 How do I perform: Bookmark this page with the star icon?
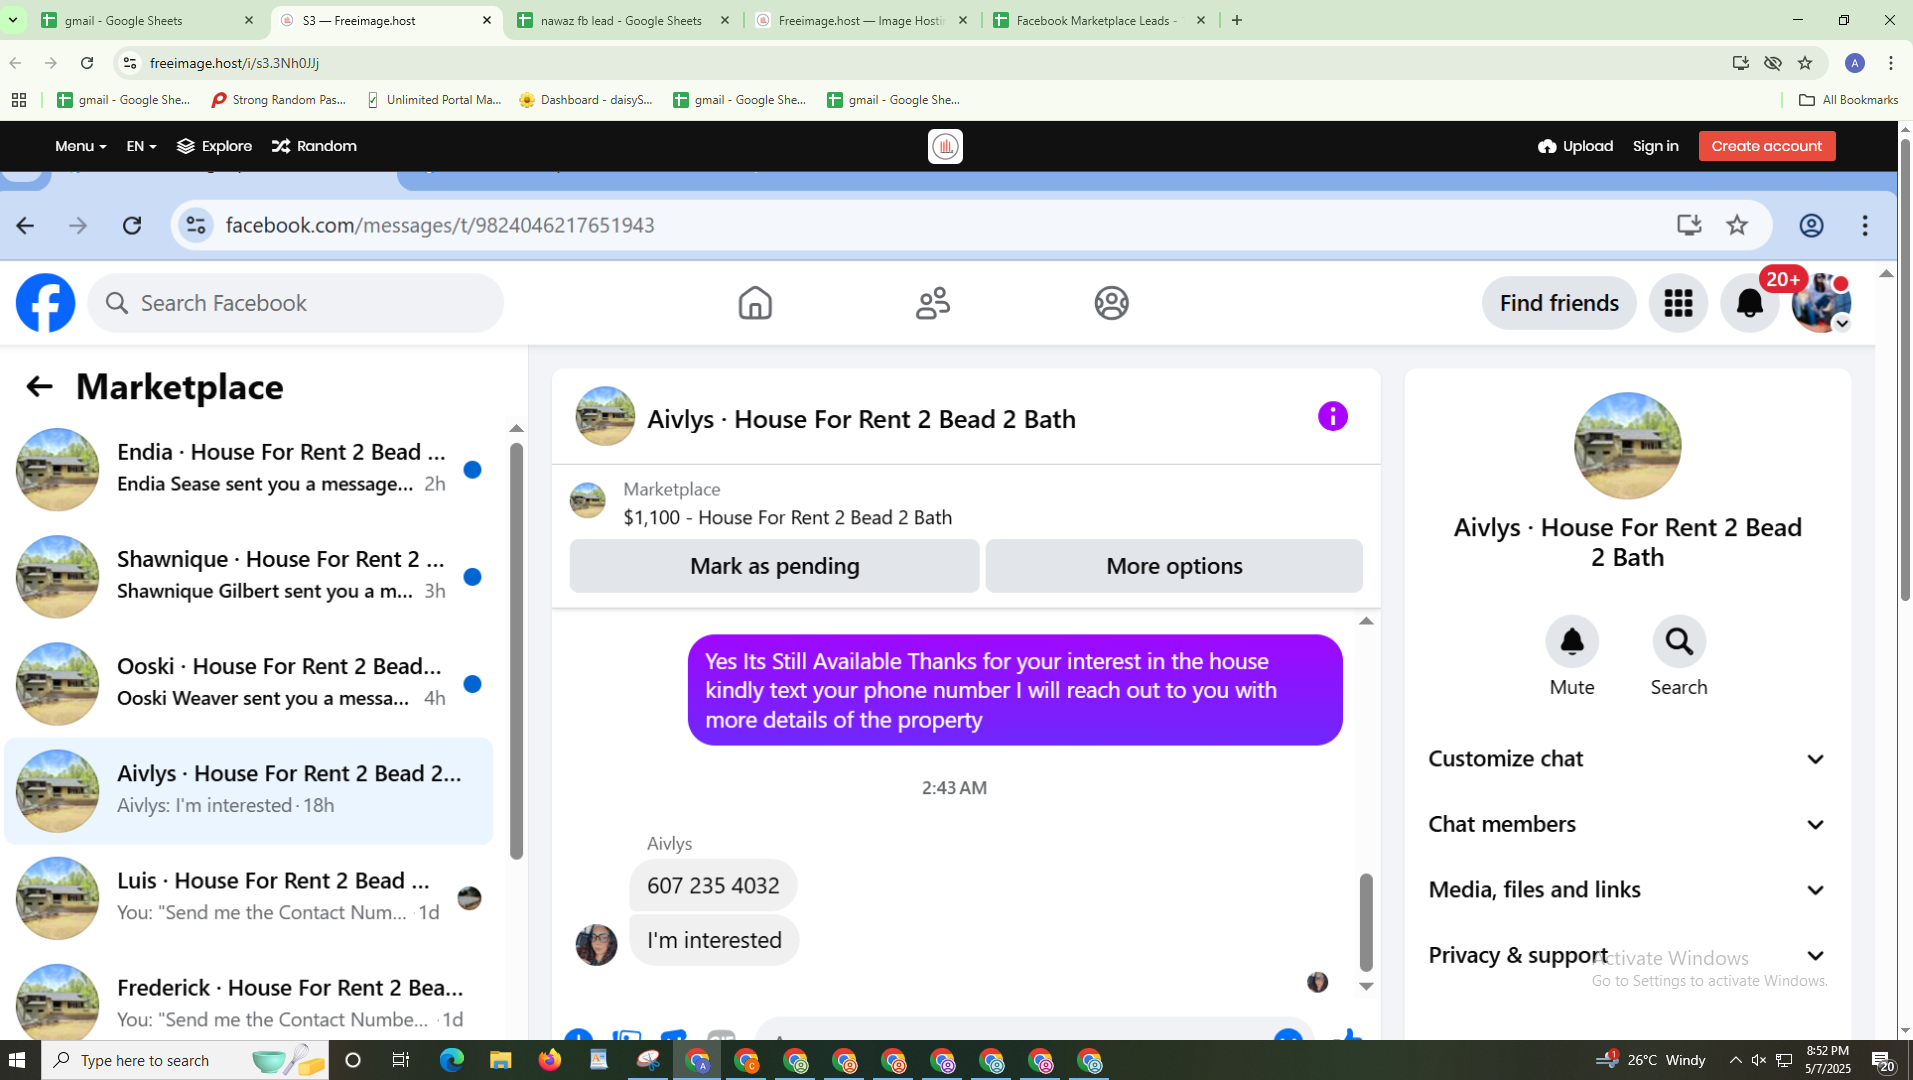pyautogui.click(x=1805, y=63)
